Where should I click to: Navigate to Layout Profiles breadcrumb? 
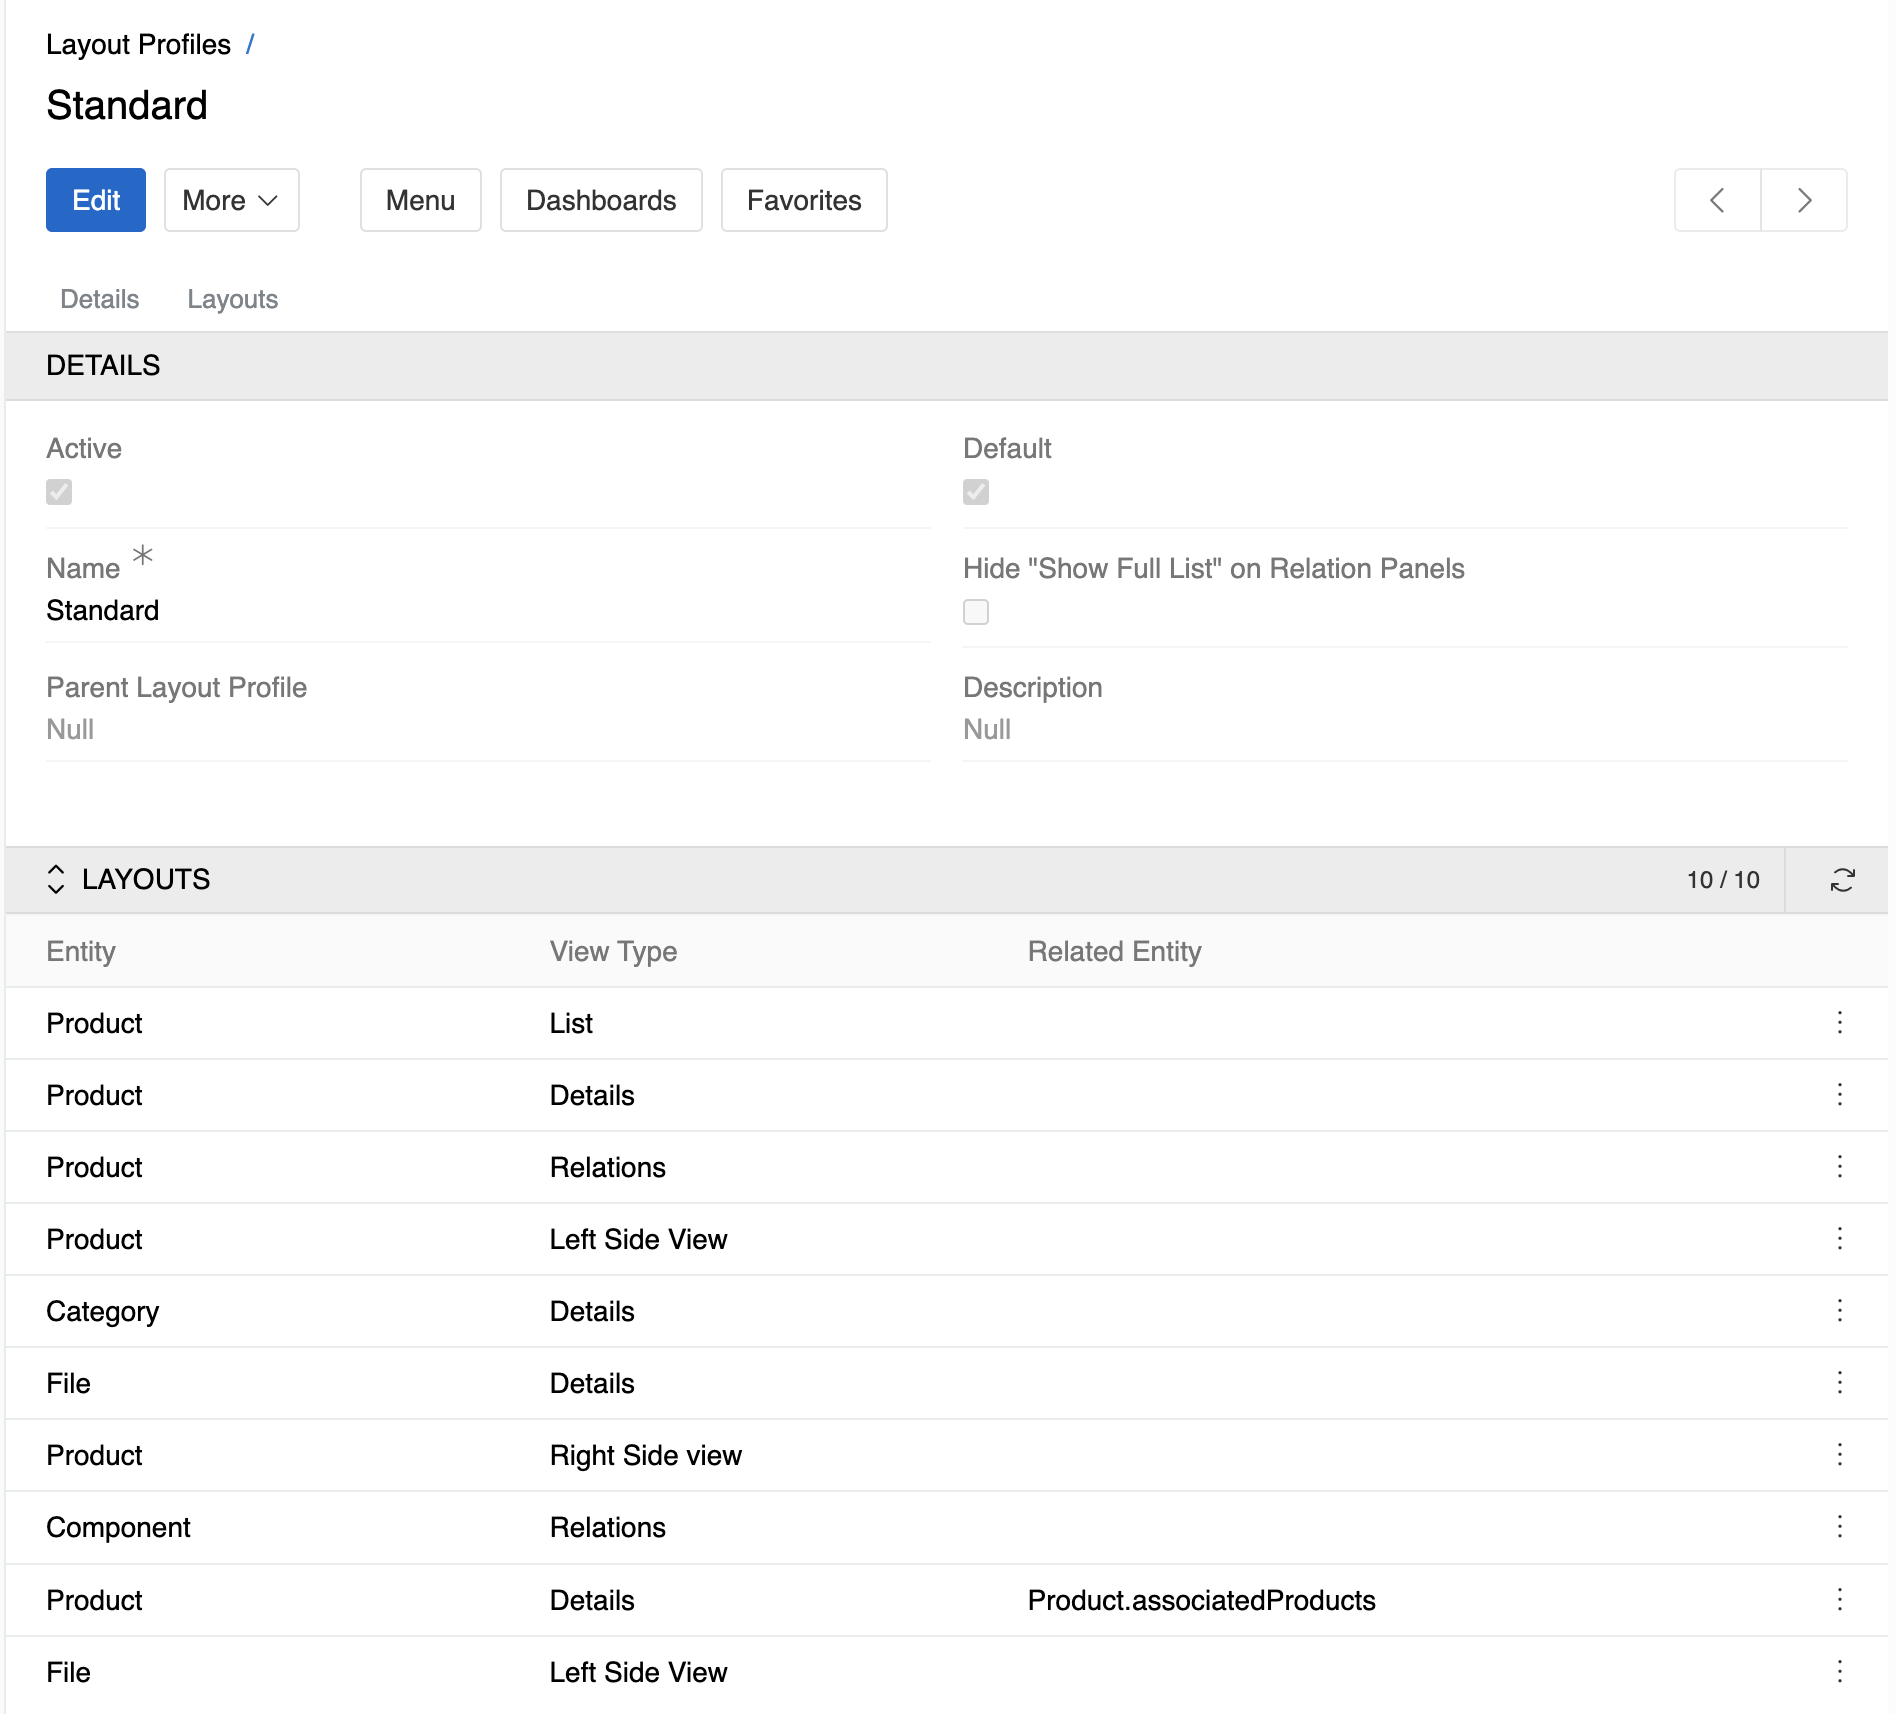(138, 44)
